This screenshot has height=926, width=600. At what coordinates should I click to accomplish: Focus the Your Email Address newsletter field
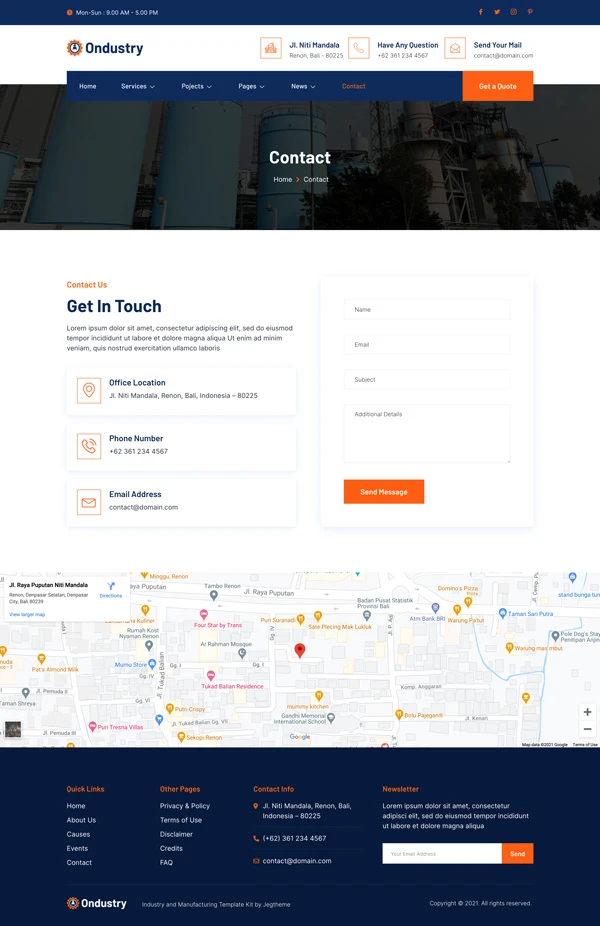pyautogui.click(x=441, y=854)
